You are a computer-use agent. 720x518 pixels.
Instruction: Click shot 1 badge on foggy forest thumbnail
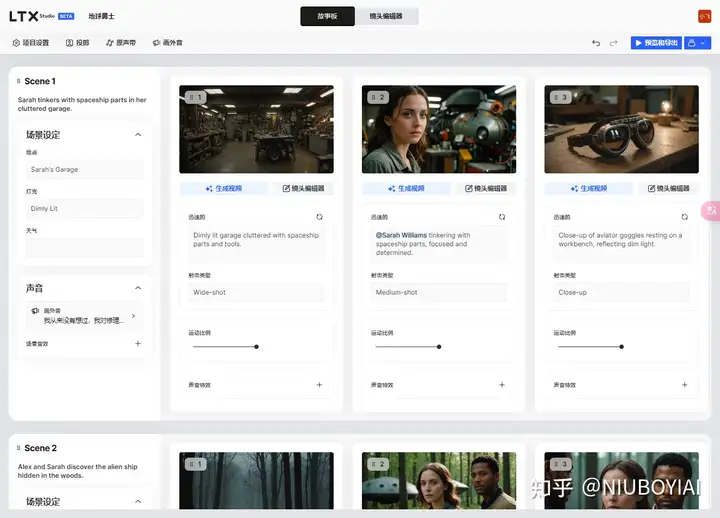196,464
